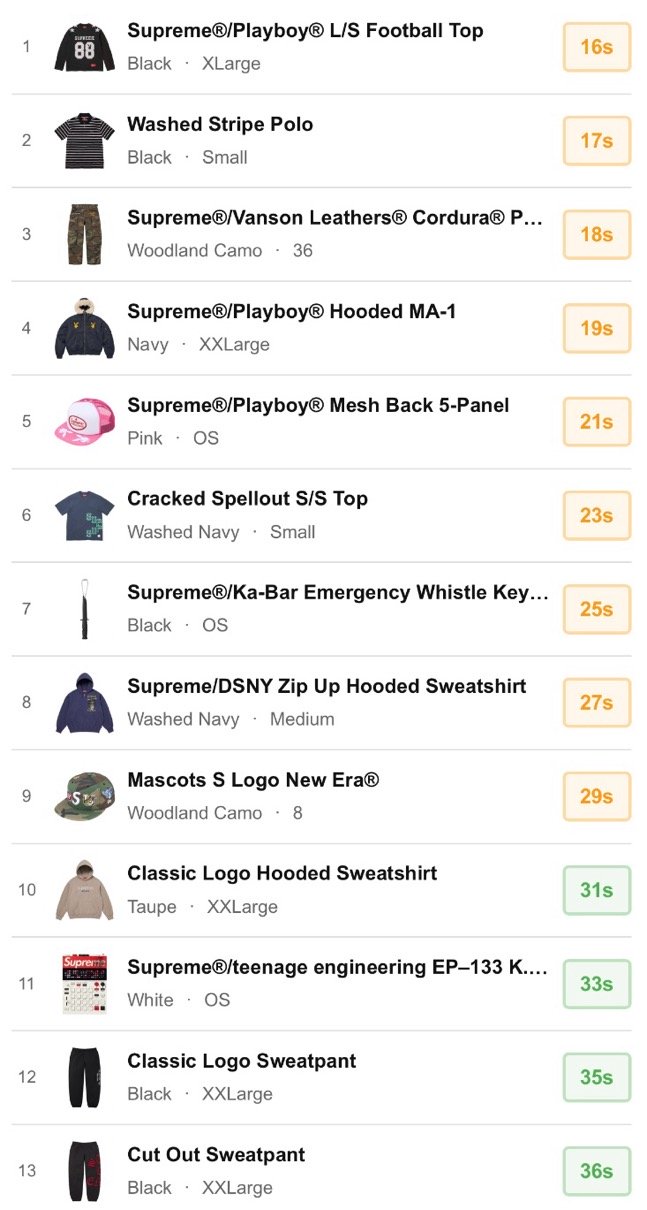Select the Woodland Camo pants image
This screenshot has width=647, height=1210.
84,234
